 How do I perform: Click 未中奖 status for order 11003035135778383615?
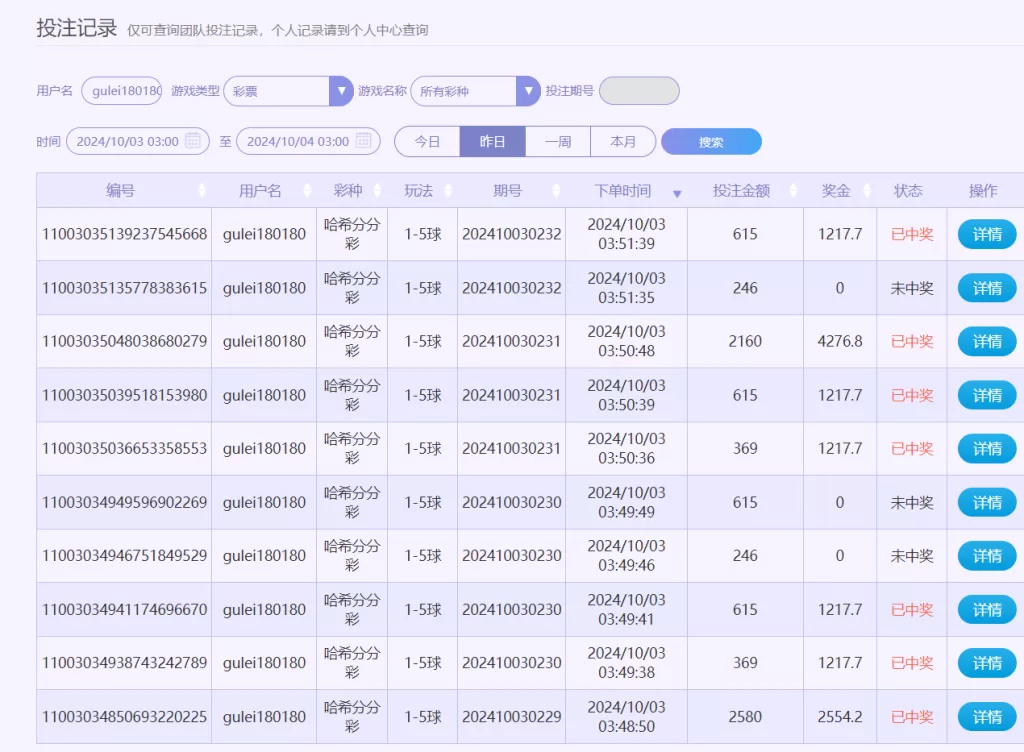(x=912, y=288)
